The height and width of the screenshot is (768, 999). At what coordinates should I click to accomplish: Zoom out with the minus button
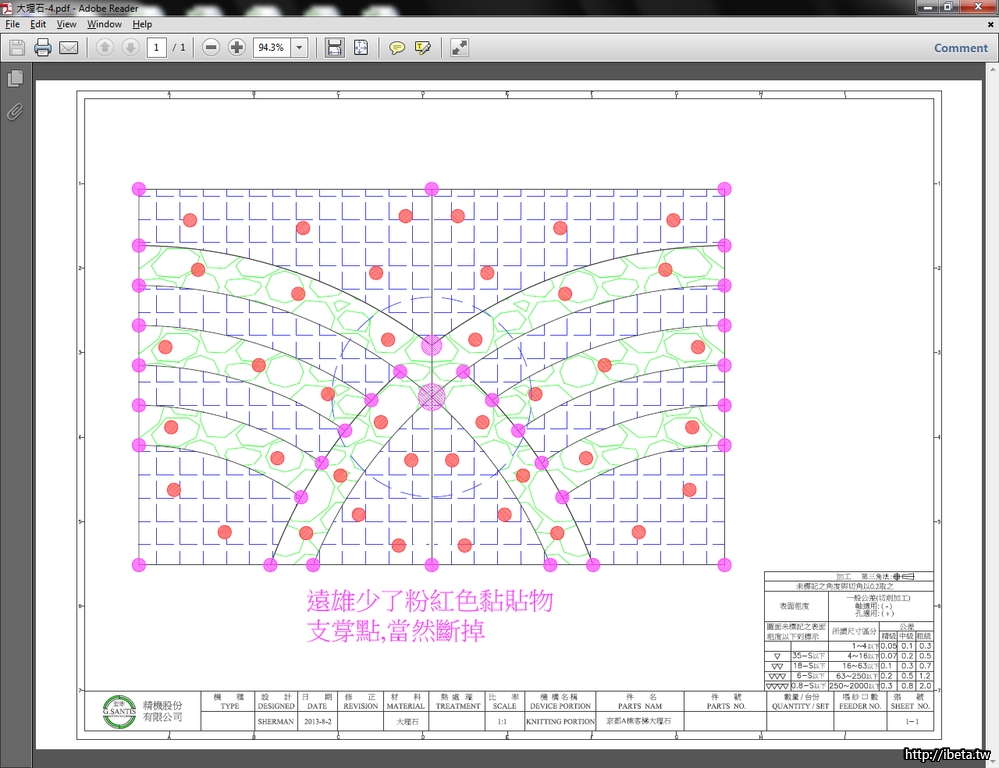click(211, 47)
